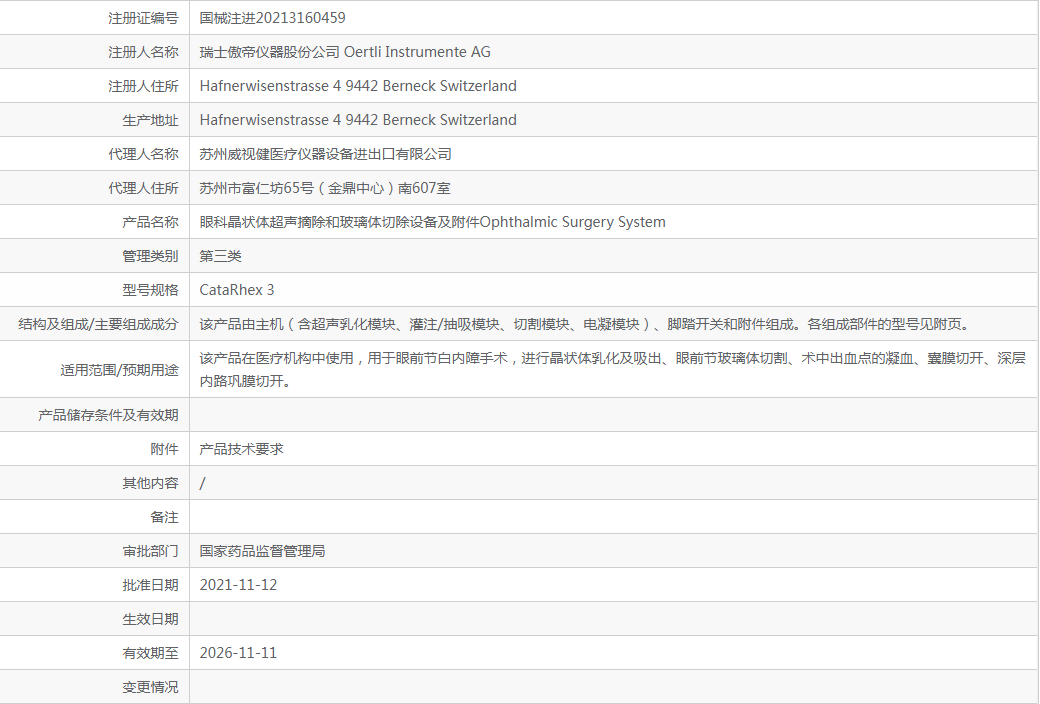Click model value CataRhex 3

click(x=237, y=290)
